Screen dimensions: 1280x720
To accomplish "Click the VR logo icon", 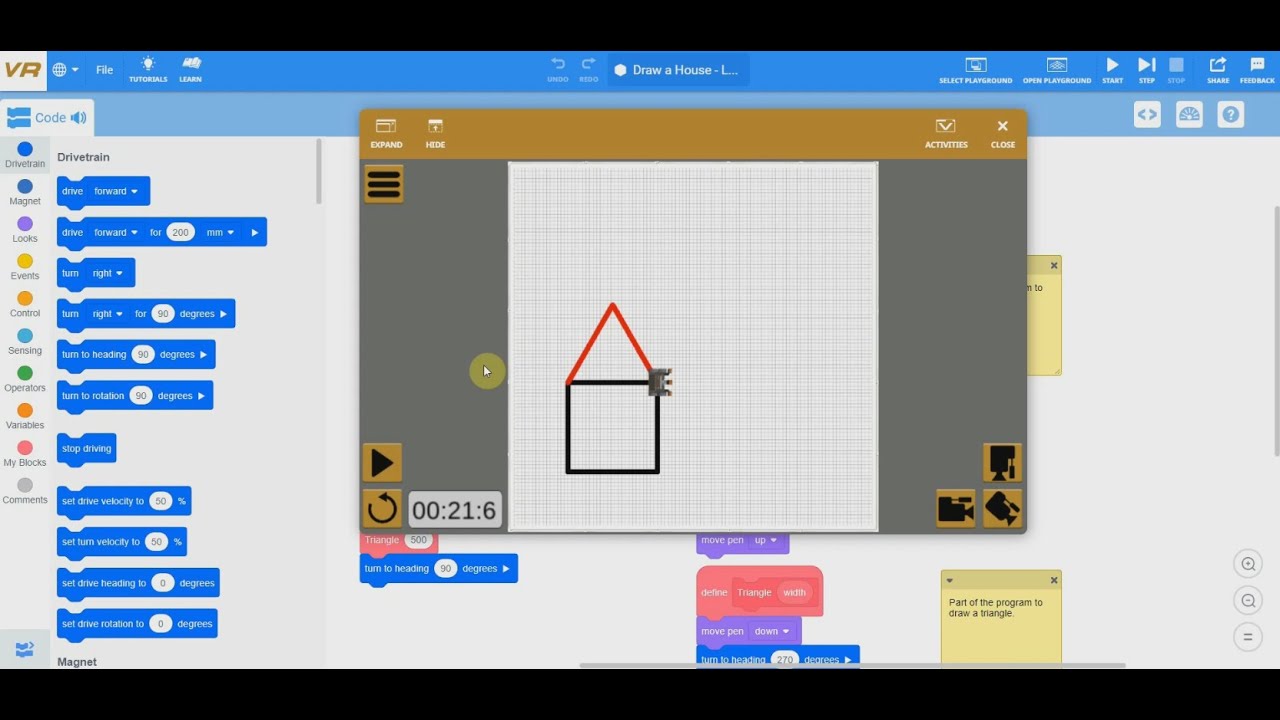I will point(22,70).
